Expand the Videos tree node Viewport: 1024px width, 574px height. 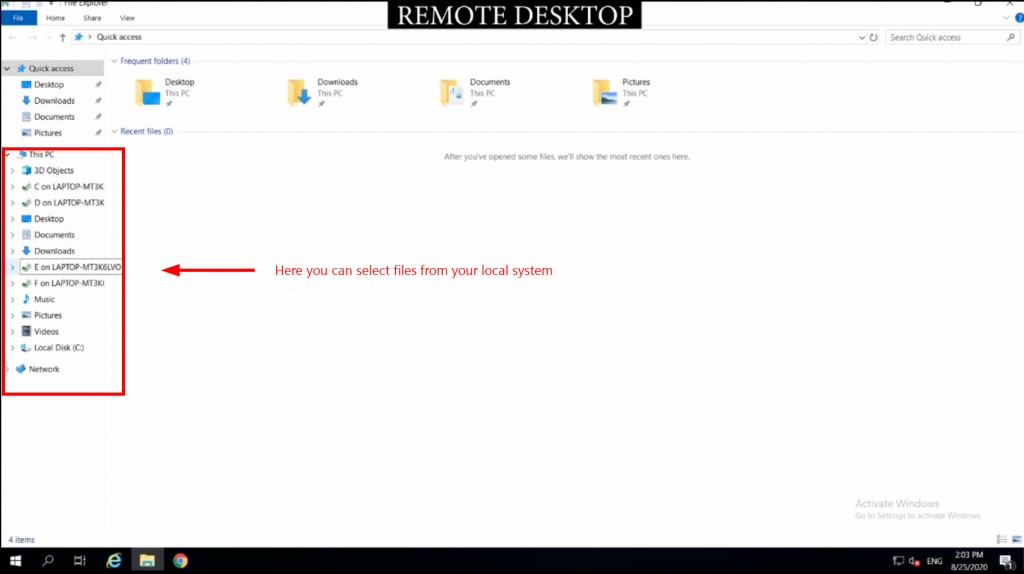(x=12, y=332)
